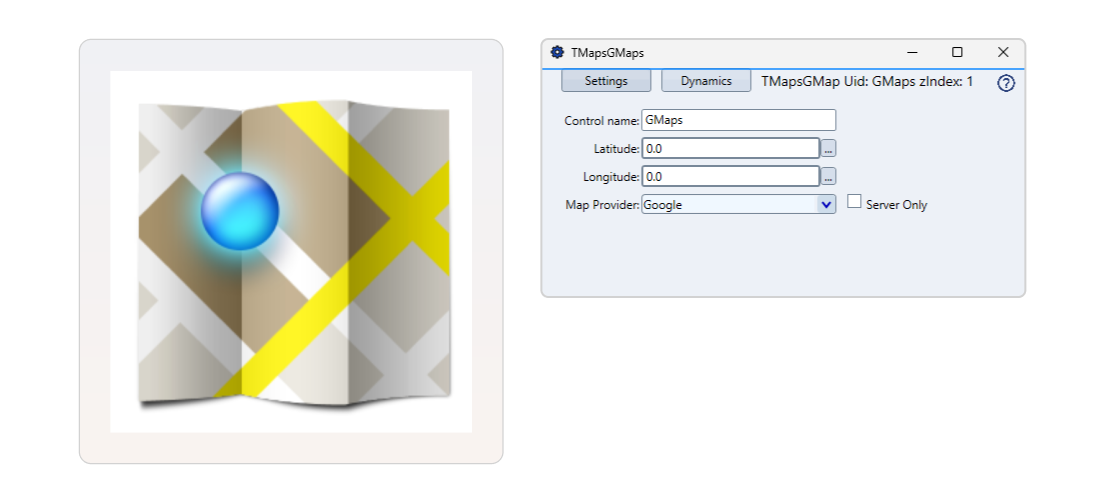Focus the Longitude input field
The image size is (1105, 503).
coord(730,176)
